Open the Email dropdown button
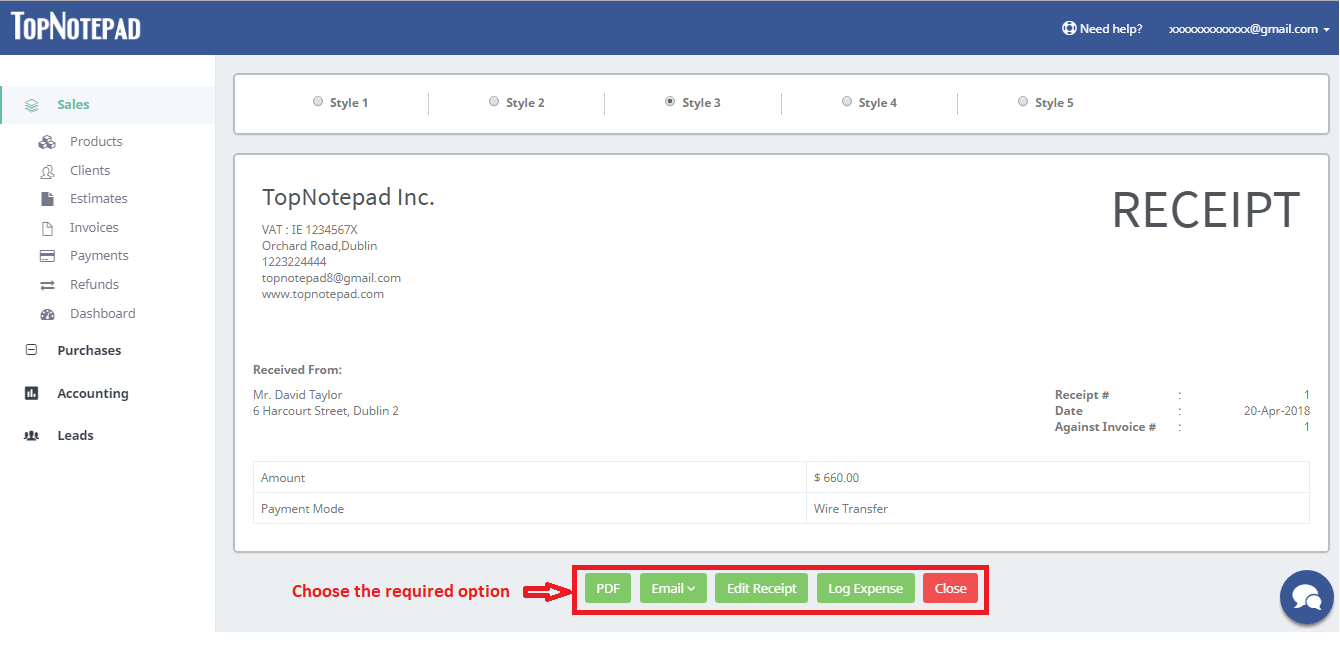 673,588
